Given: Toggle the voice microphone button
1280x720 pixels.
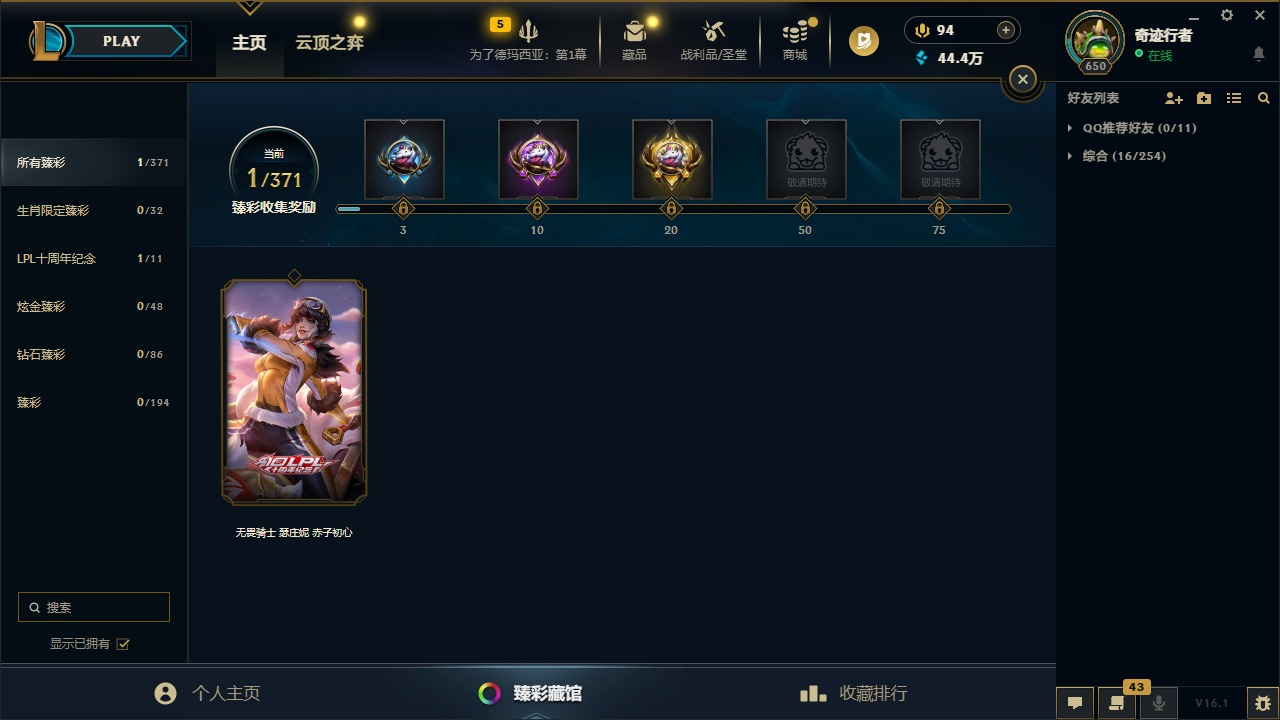Looking at the screenshot, I should click(x=1159, y=703).
